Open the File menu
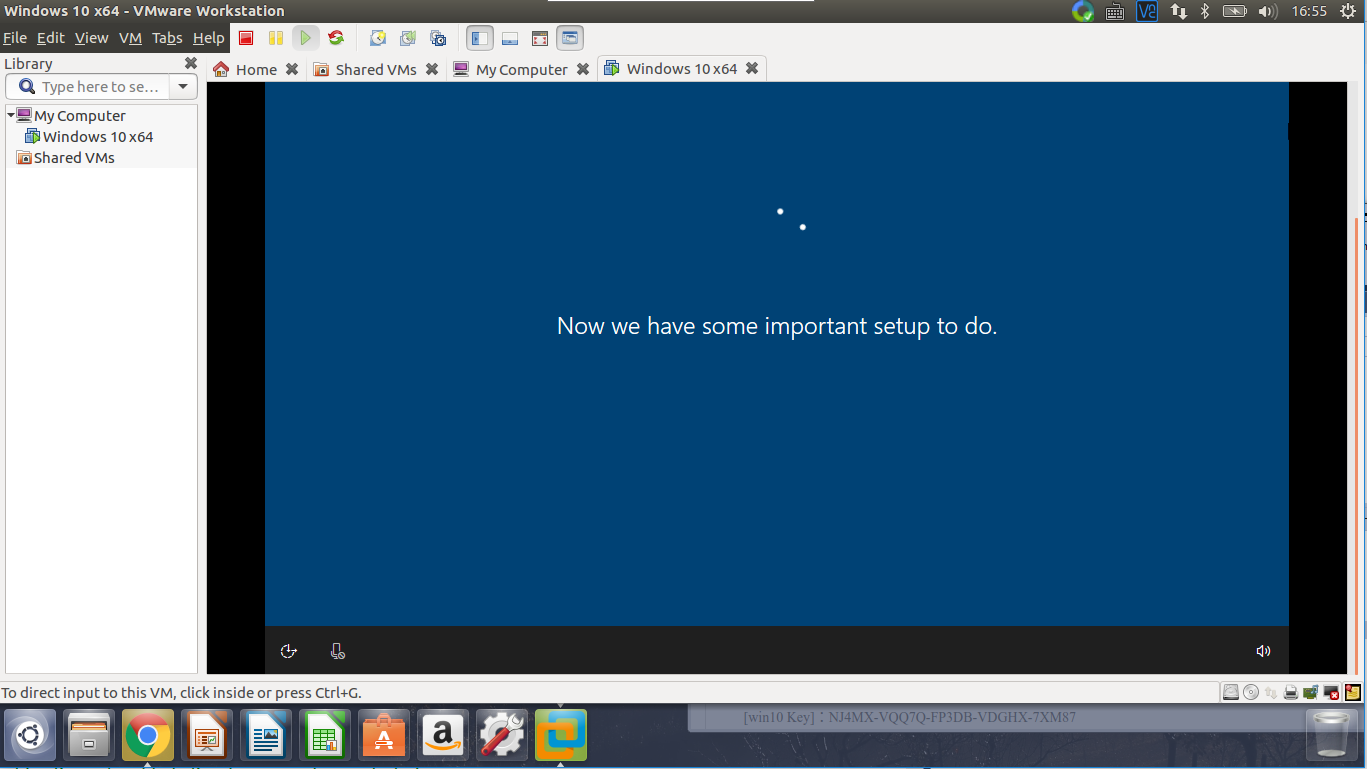1367x769 pixels. [15, 38]
